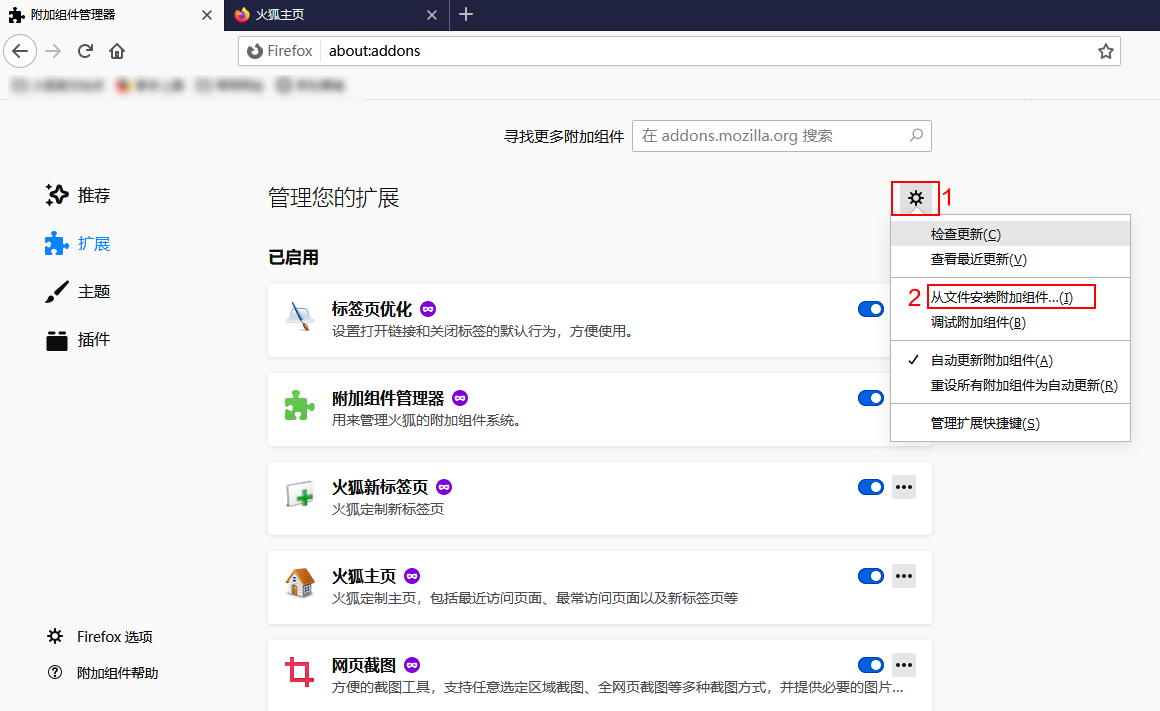
Task: Toggle 自动更新附加组件(A) option
Action: (x=1011, y=360)
